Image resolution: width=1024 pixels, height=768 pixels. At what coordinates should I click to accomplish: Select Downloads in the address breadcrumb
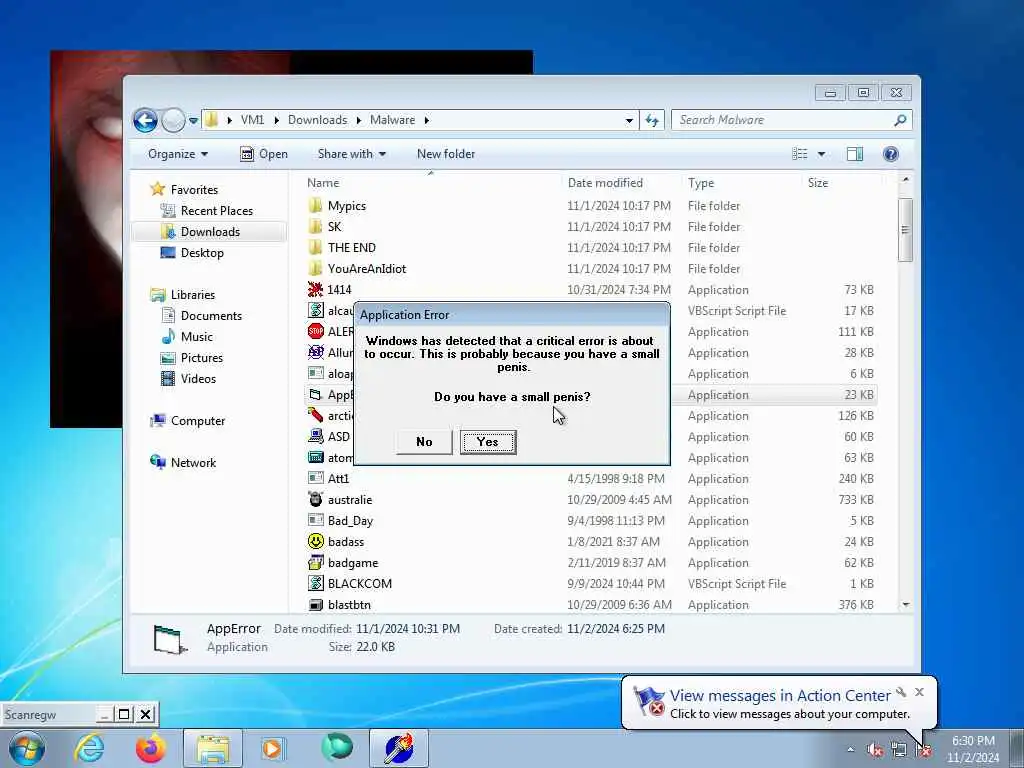coord(317,120)
